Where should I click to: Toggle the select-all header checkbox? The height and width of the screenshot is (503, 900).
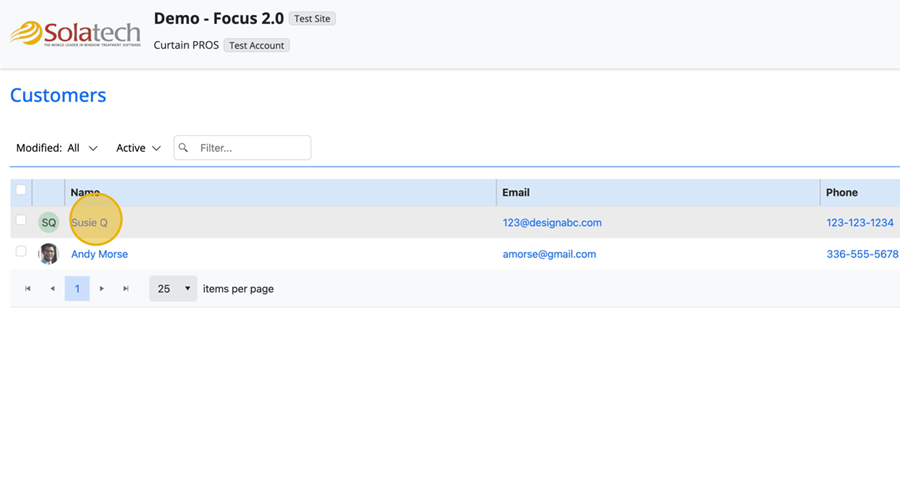click(21, 190)
